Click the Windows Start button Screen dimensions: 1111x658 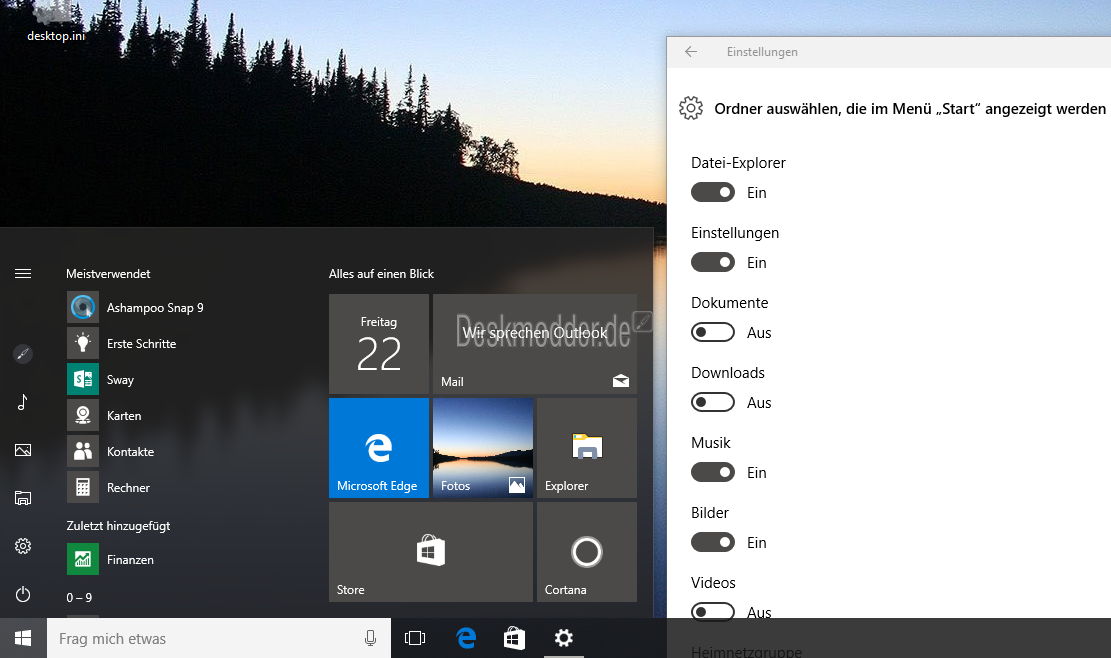[x=23, y=638]
